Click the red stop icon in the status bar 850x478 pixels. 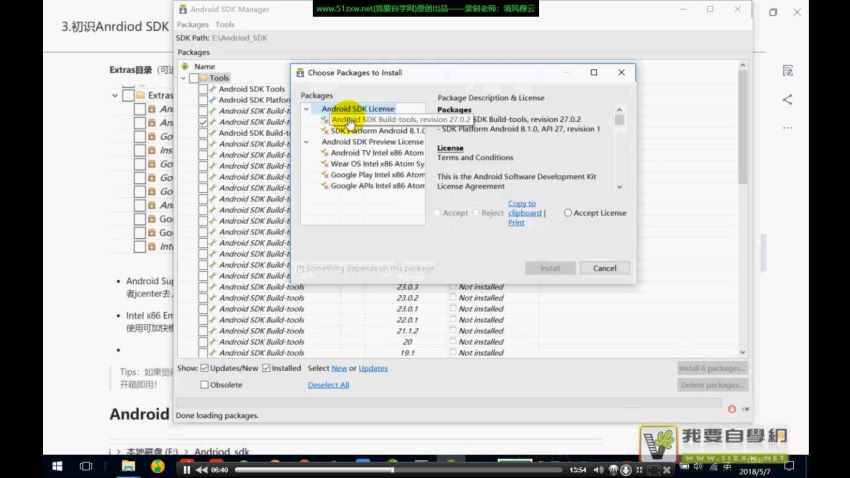point(732,408)
